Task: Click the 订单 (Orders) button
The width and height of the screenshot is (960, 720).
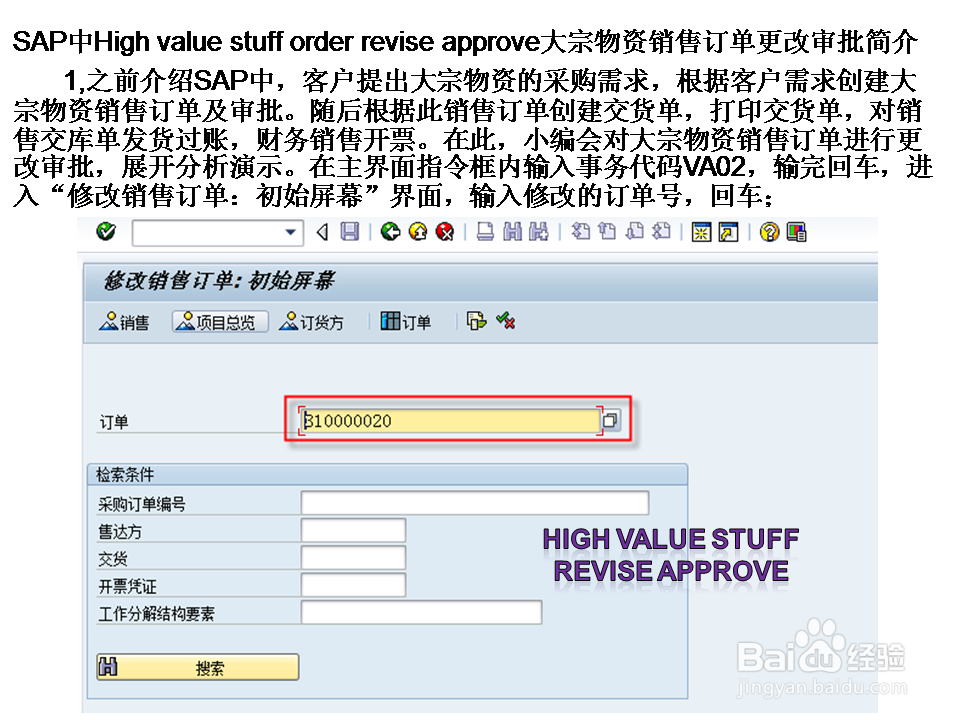Action: [x=406, y=321]
